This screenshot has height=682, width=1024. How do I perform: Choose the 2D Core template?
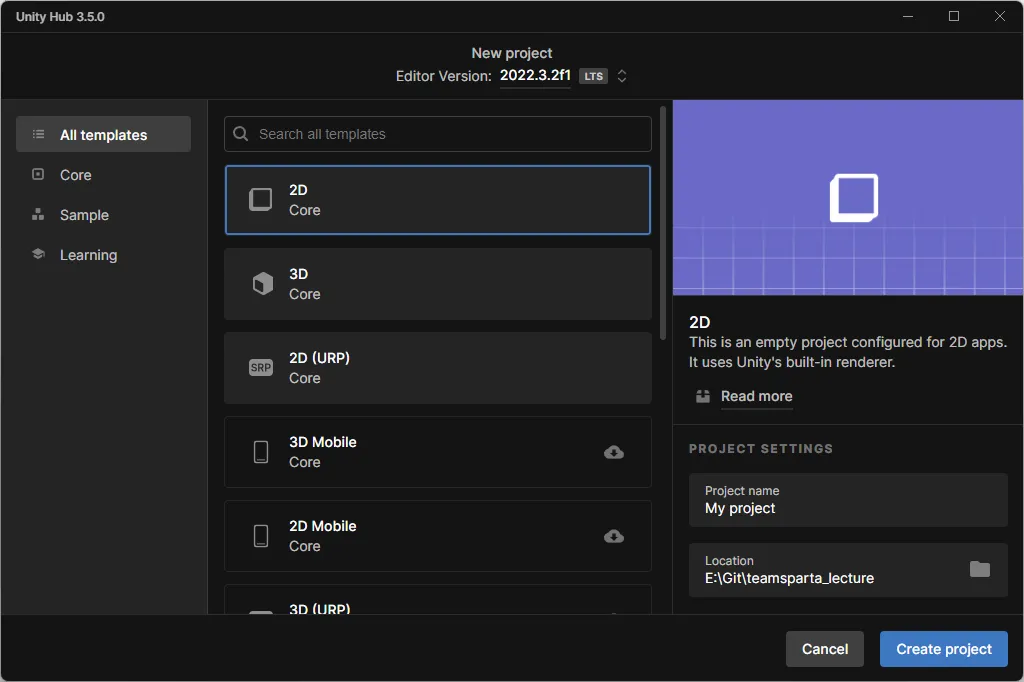[438, 200]
